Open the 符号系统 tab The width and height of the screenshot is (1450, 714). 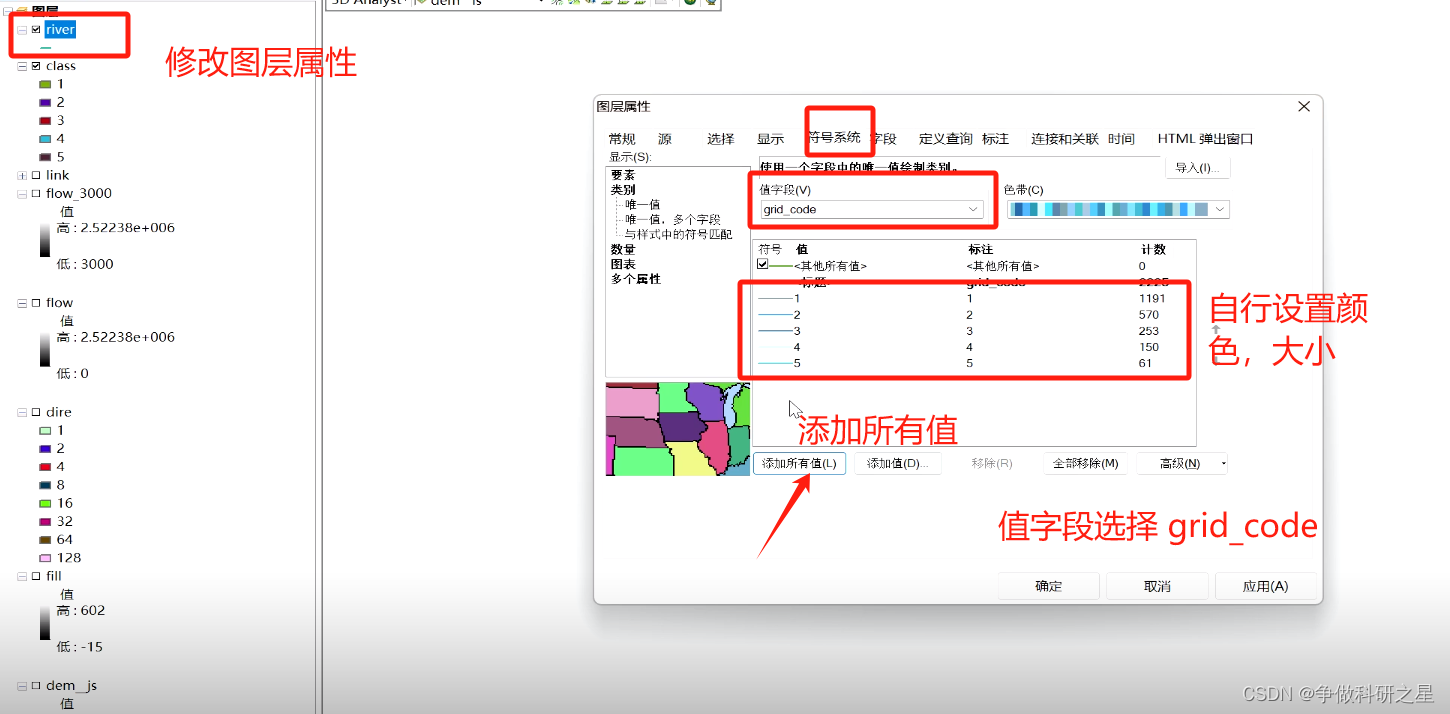tap(834, 138)
